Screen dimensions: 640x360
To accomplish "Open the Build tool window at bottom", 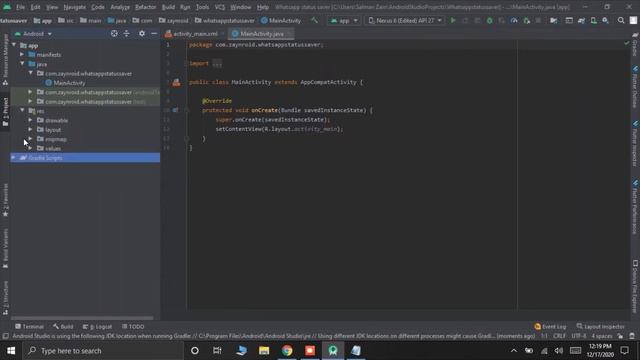I will pyautogui.click(x=63, y=327).
